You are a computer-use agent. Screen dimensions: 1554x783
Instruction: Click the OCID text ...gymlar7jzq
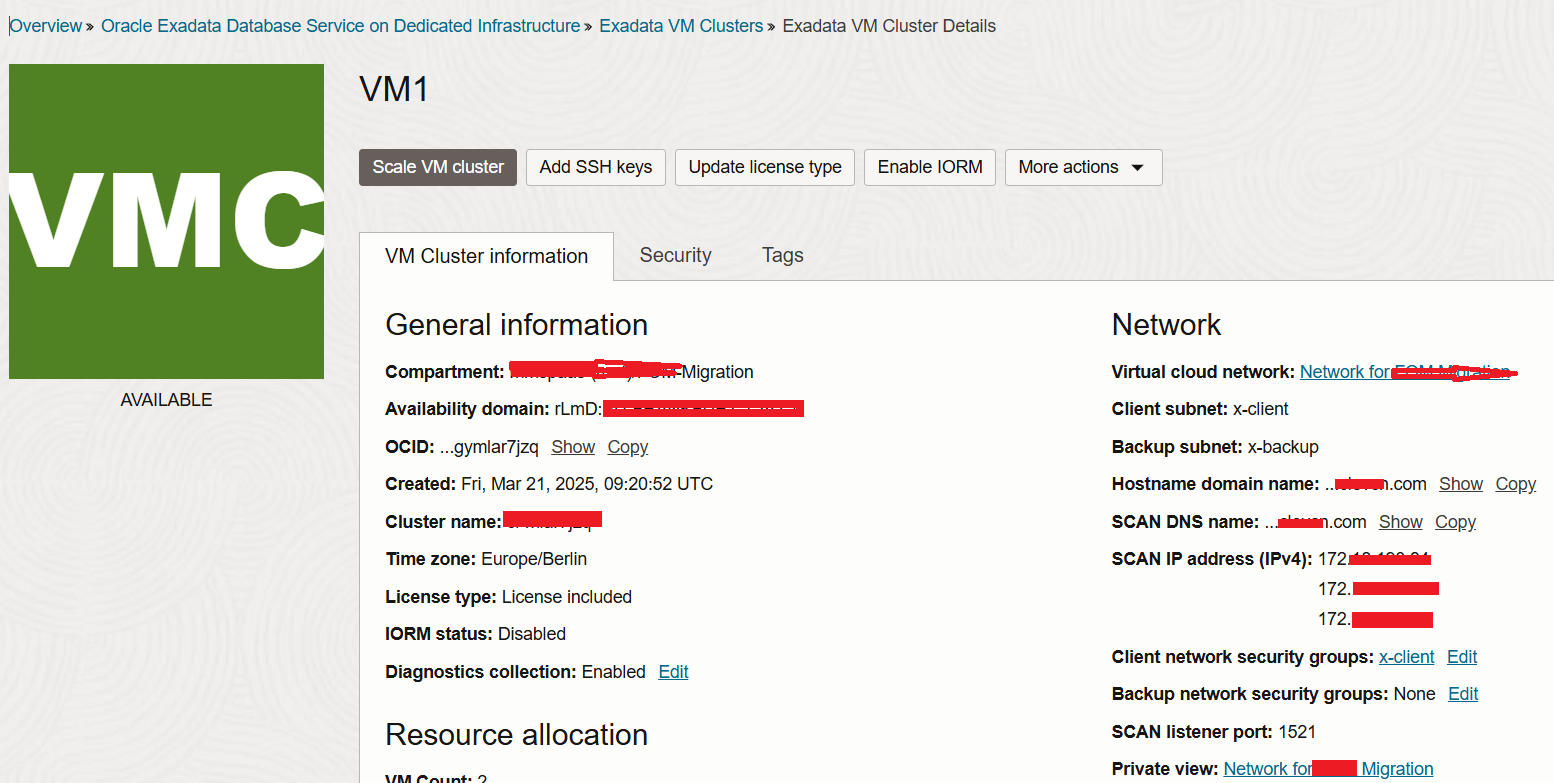(x=489, y=447)
